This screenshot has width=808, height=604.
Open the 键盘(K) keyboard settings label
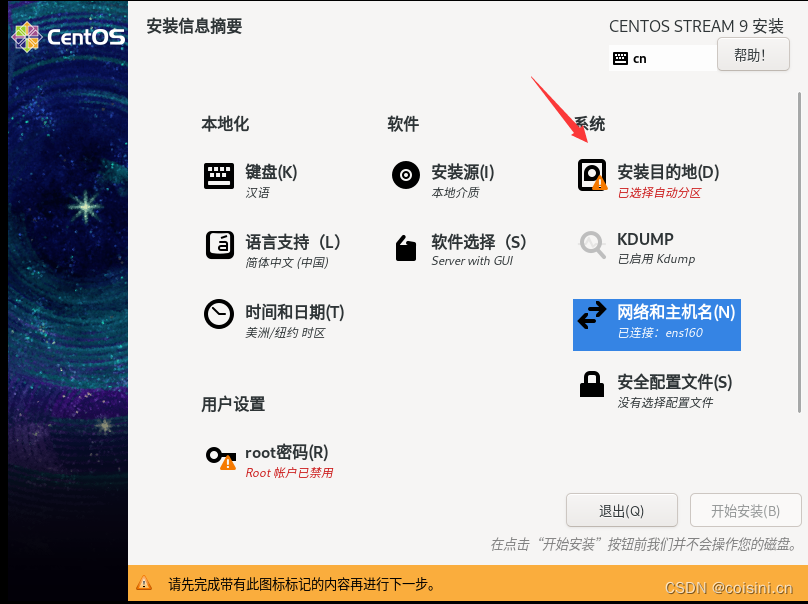coord(271,172)
